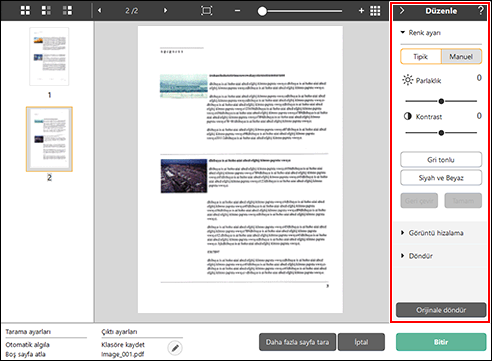492x361 pixels.
Task: Edit output settings with pencil icon
Action: [175, 348]
